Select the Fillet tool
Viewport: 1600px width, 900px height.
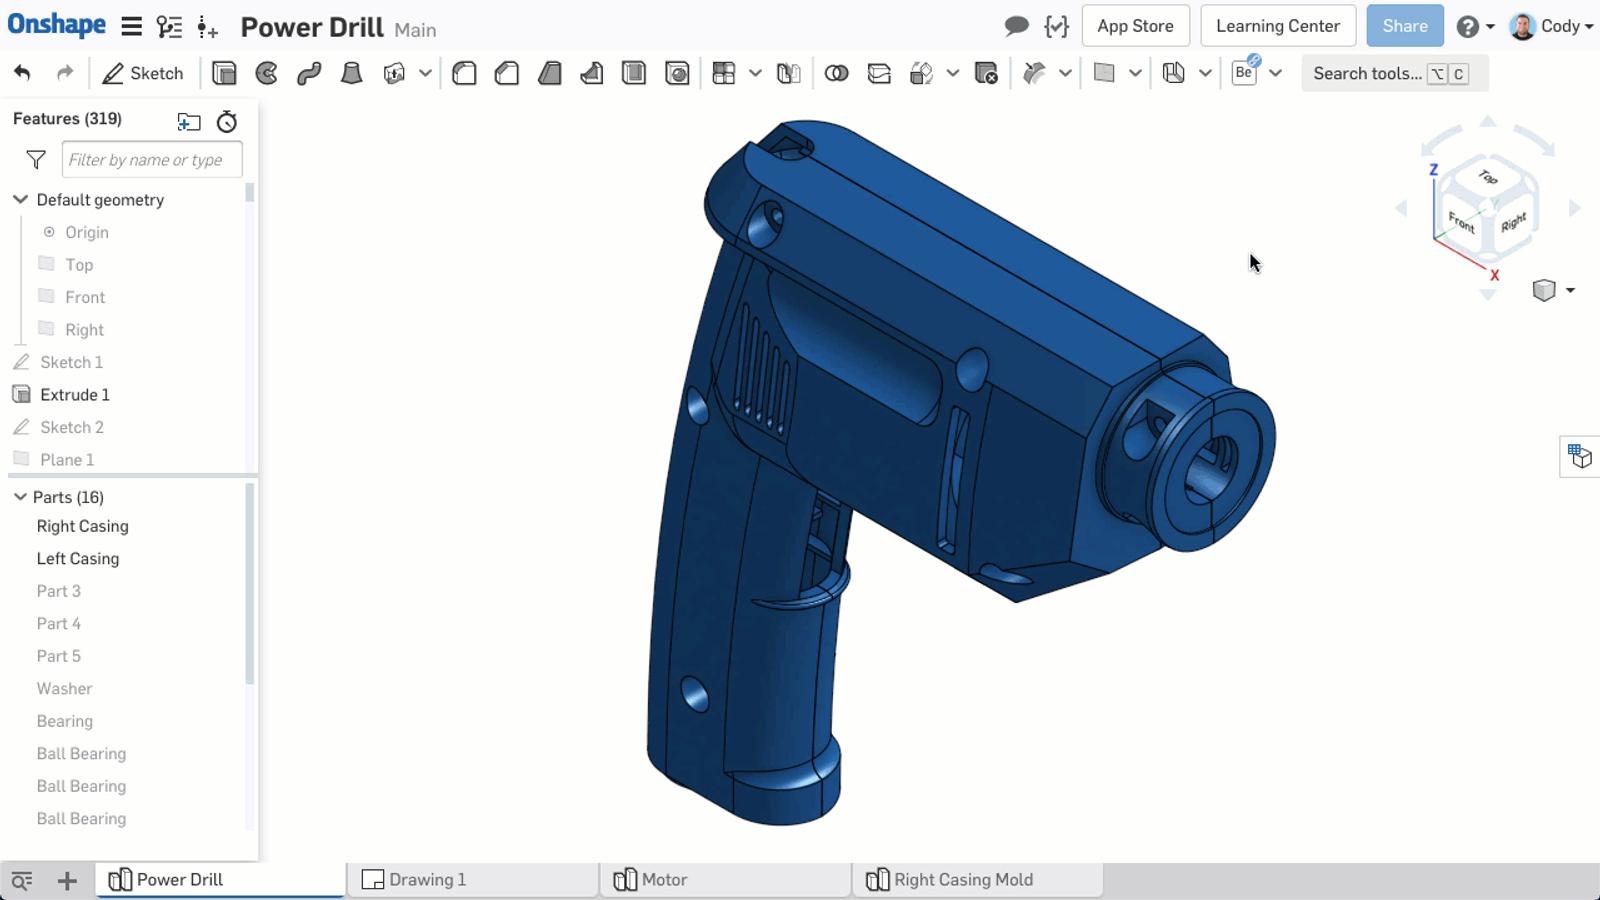463,73
